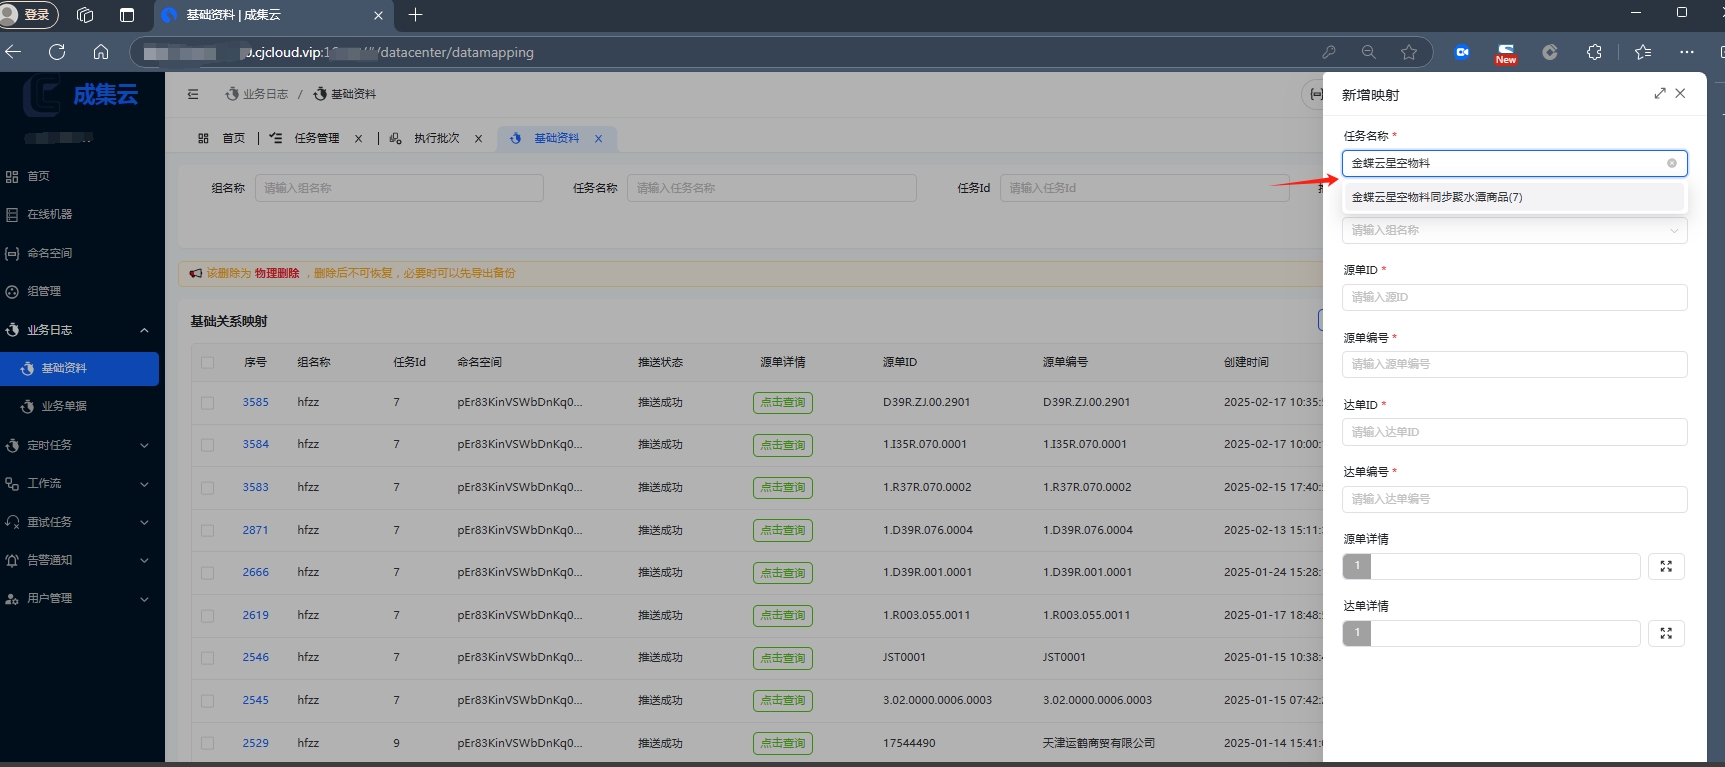Click the browser home icon
The image size is (1725, 767).
(101, 52)
